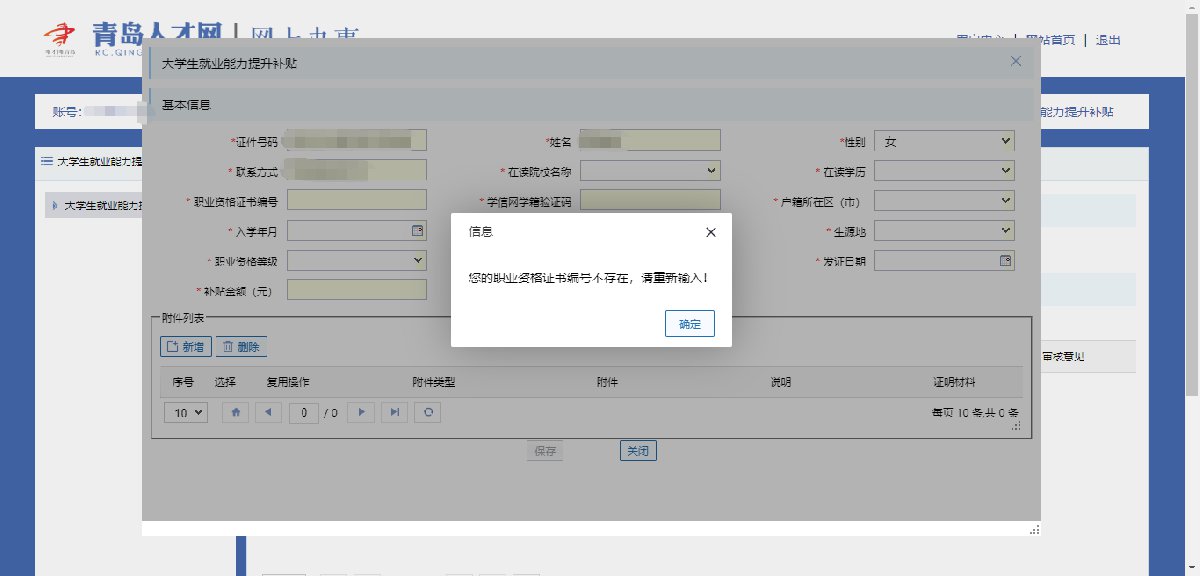Refresh the attachment list
Viewport: 1200px width, 576px height.
pyautogui.click(x=428, y=412)
